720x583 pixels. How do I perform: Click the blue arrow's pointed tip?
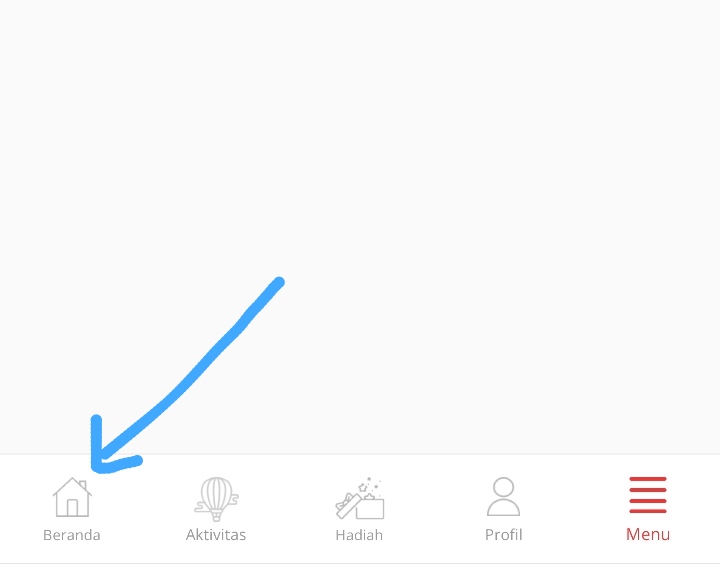(96, 466)
